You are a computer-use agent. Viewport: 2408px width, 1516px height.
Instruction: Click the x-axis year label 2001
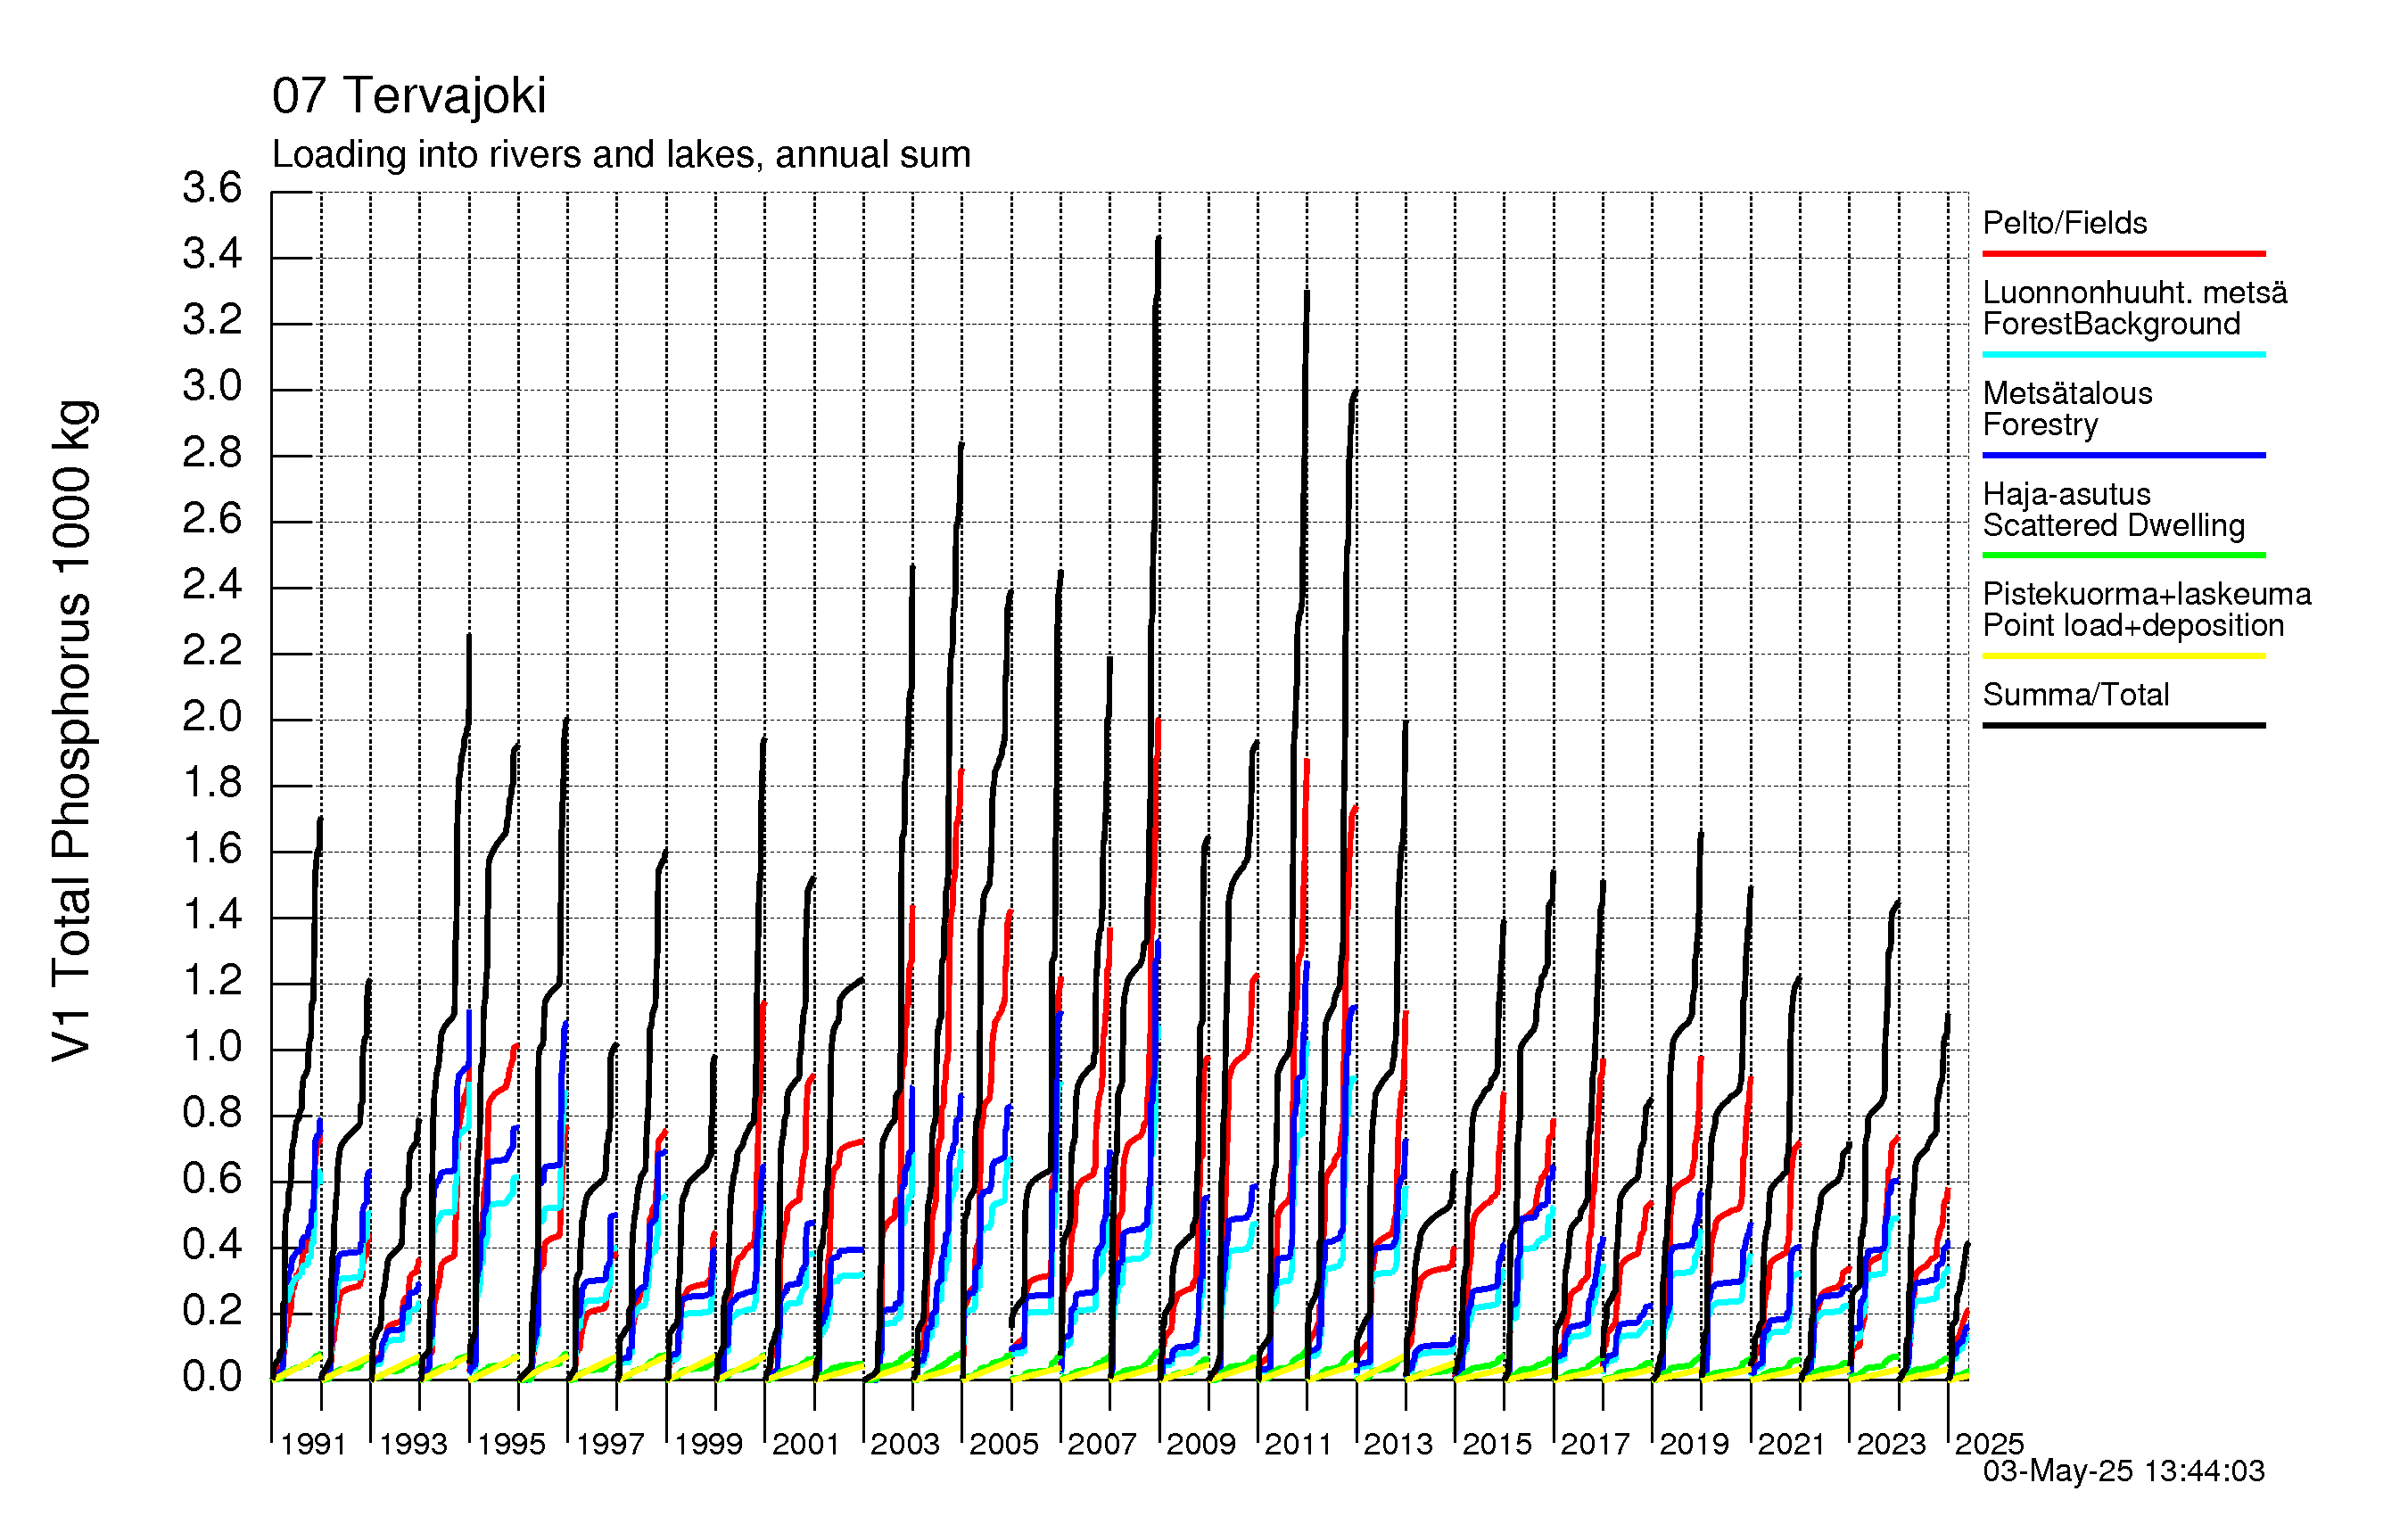tap(806, 1444)
